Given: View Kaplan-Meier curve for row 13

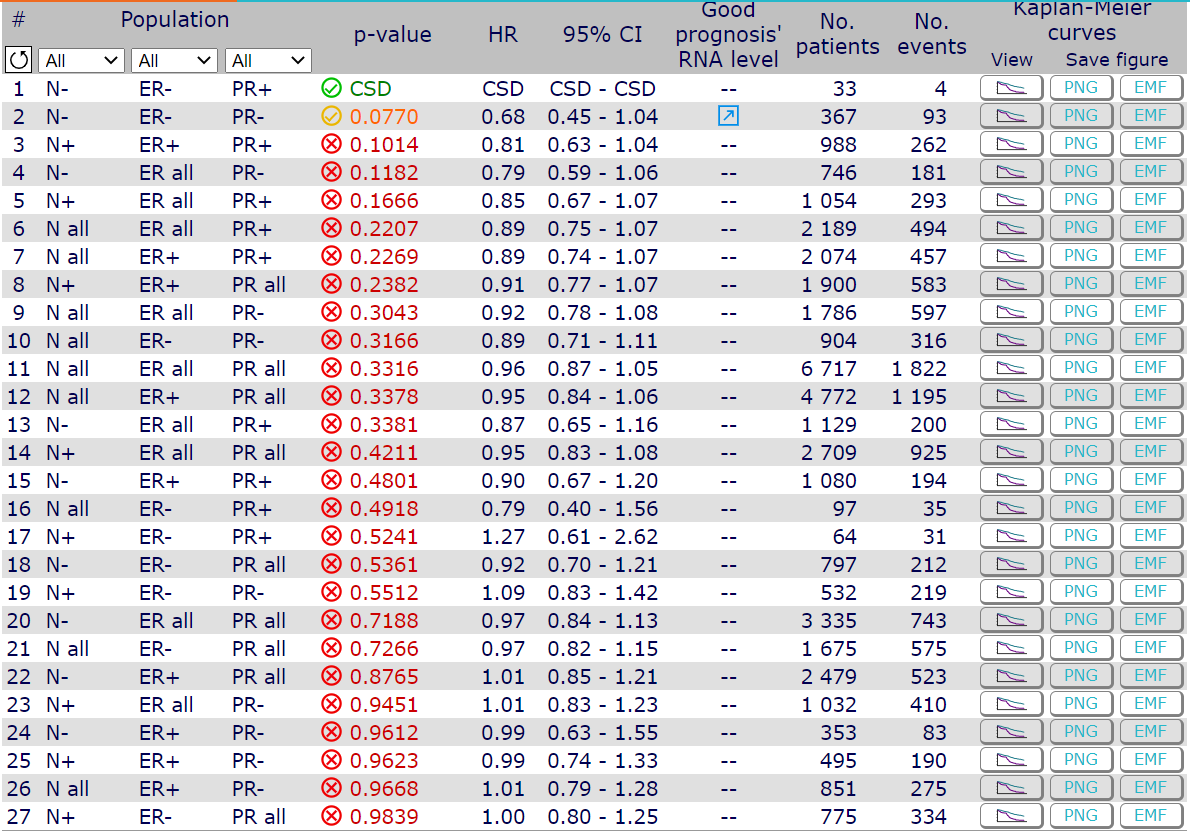Looking at the screenshot, I should pyautogui.click(x=1011, y=424).
